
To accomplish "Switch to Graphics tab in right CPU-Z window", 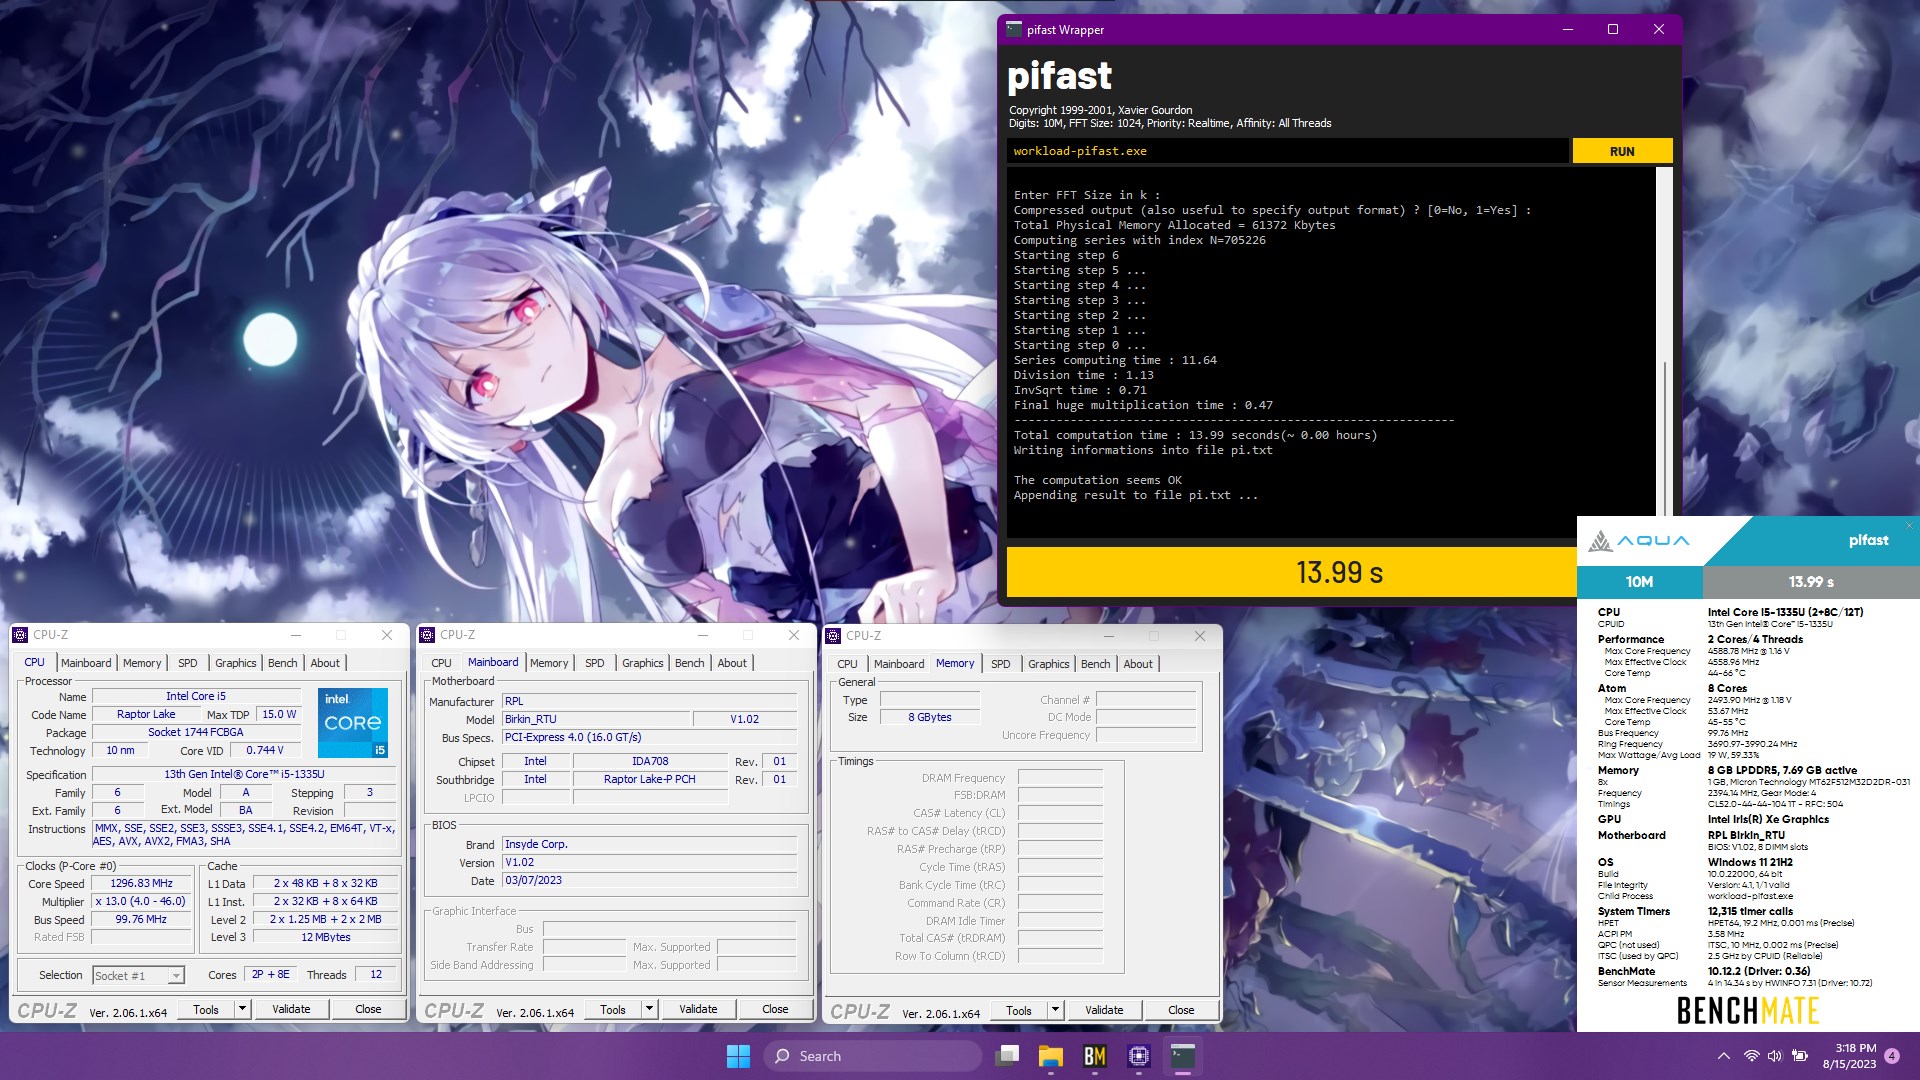I will (1049, 664).
